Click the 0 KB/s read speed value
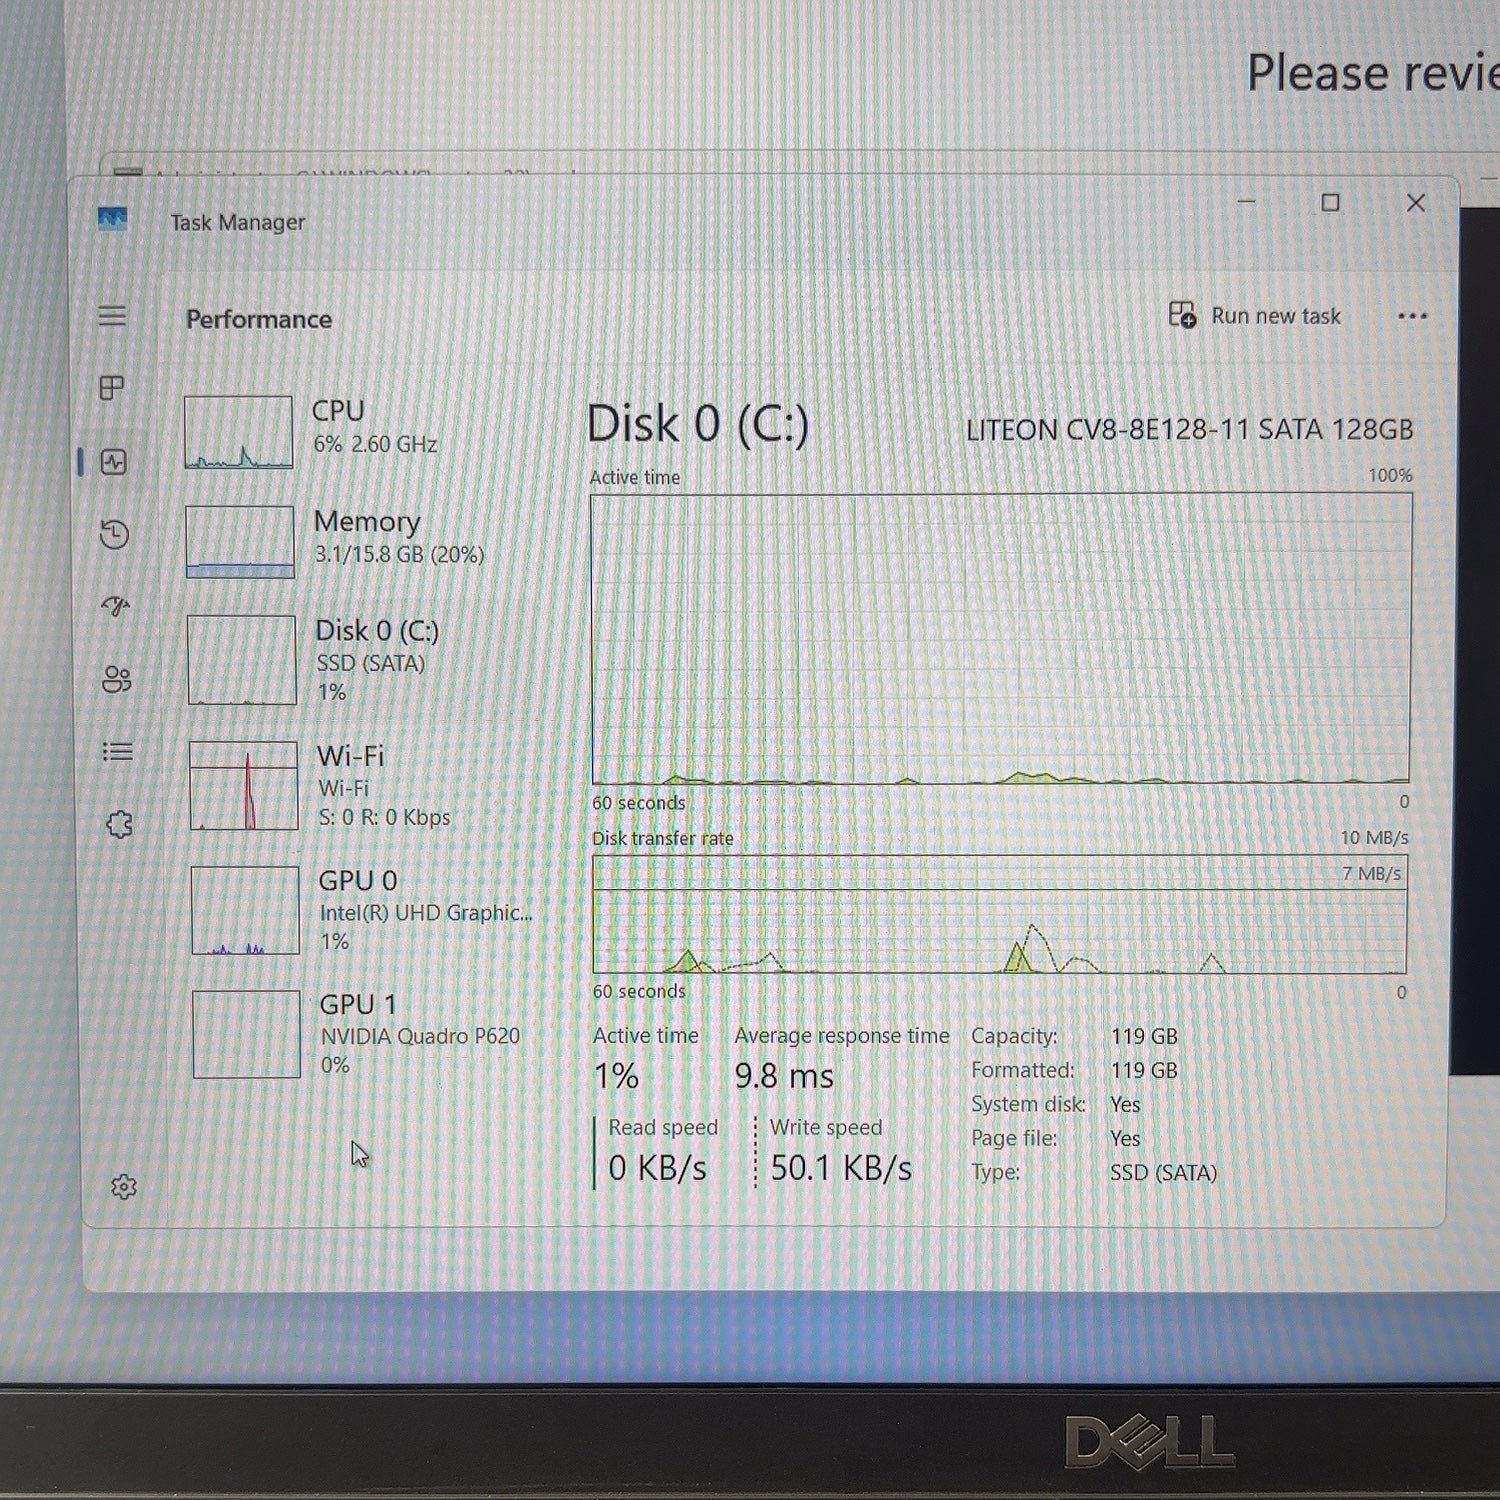This screenshot has height=1500, width=1500. click(657, 1168)
